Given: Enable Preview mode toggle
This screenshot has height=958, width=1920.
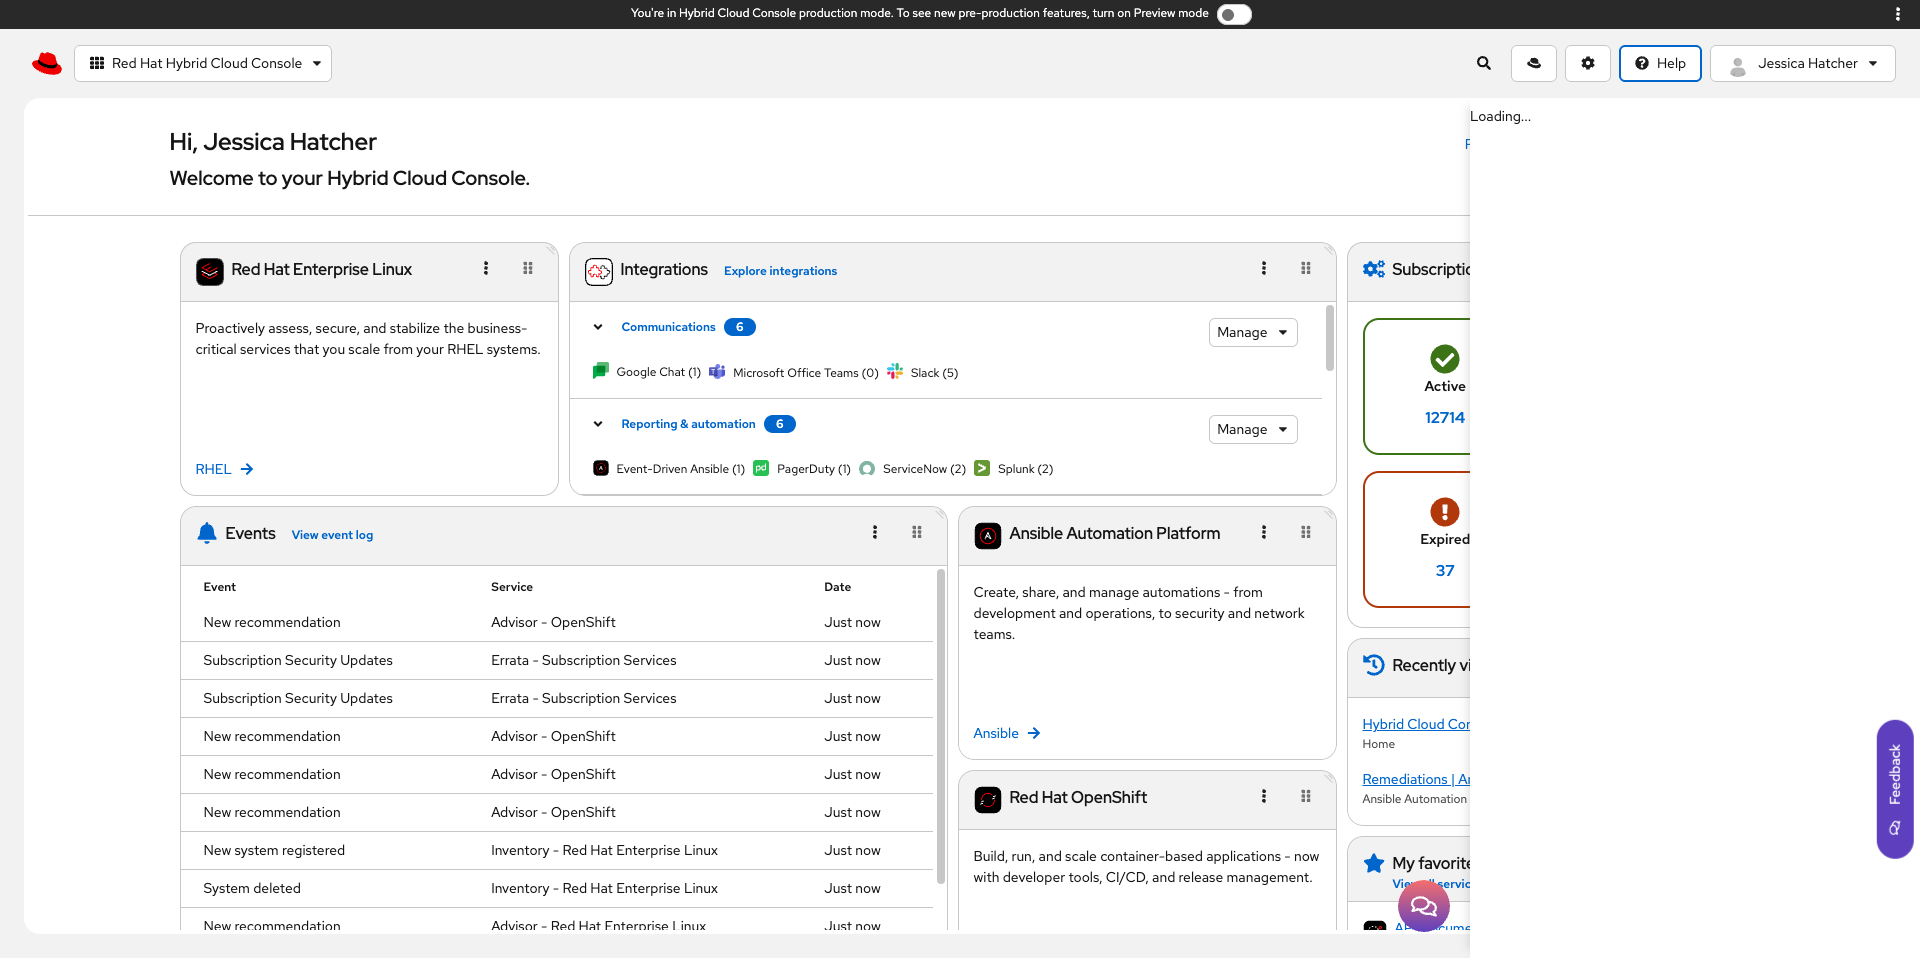Looking at the screenshot, I should point(1234,14).
